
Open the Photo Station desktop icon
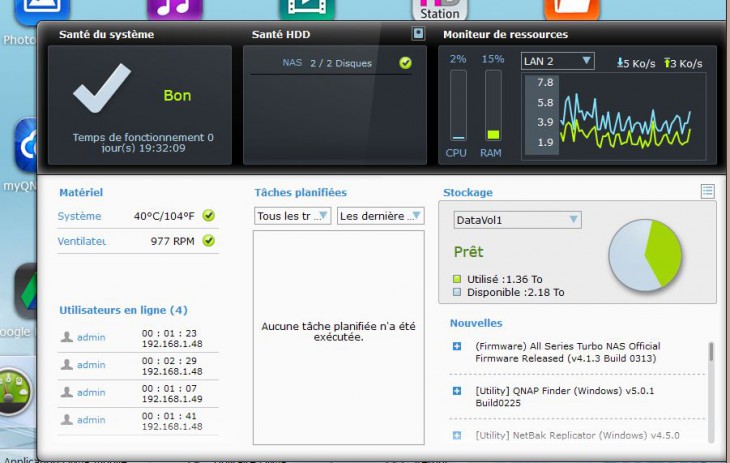(x=42, y=11)
